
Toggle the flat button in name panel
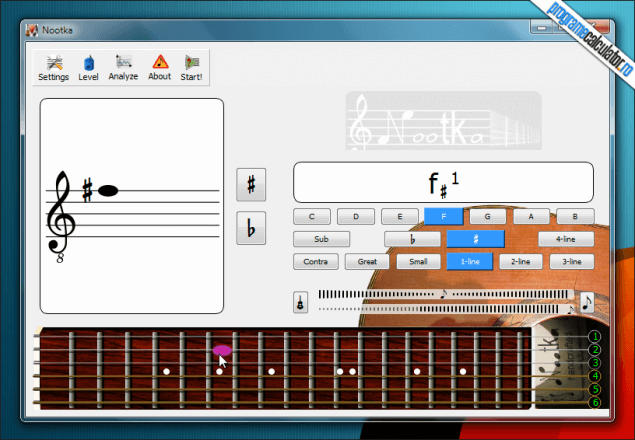[412, 239]
